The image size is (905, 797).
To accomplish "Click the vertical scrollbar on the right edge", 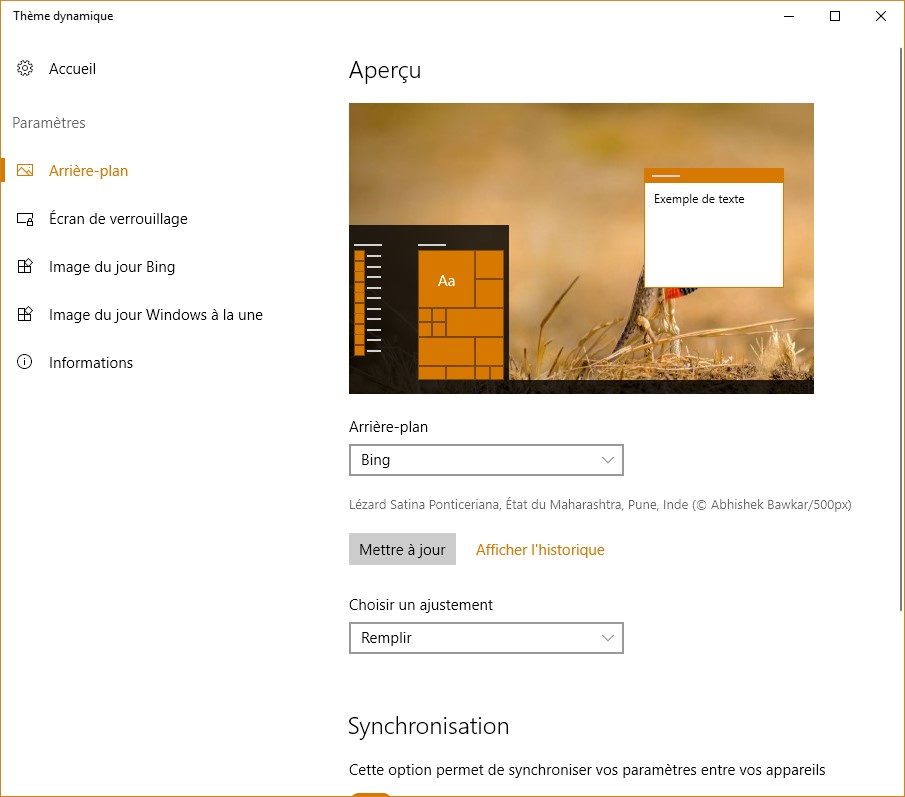I will point(901,300).
